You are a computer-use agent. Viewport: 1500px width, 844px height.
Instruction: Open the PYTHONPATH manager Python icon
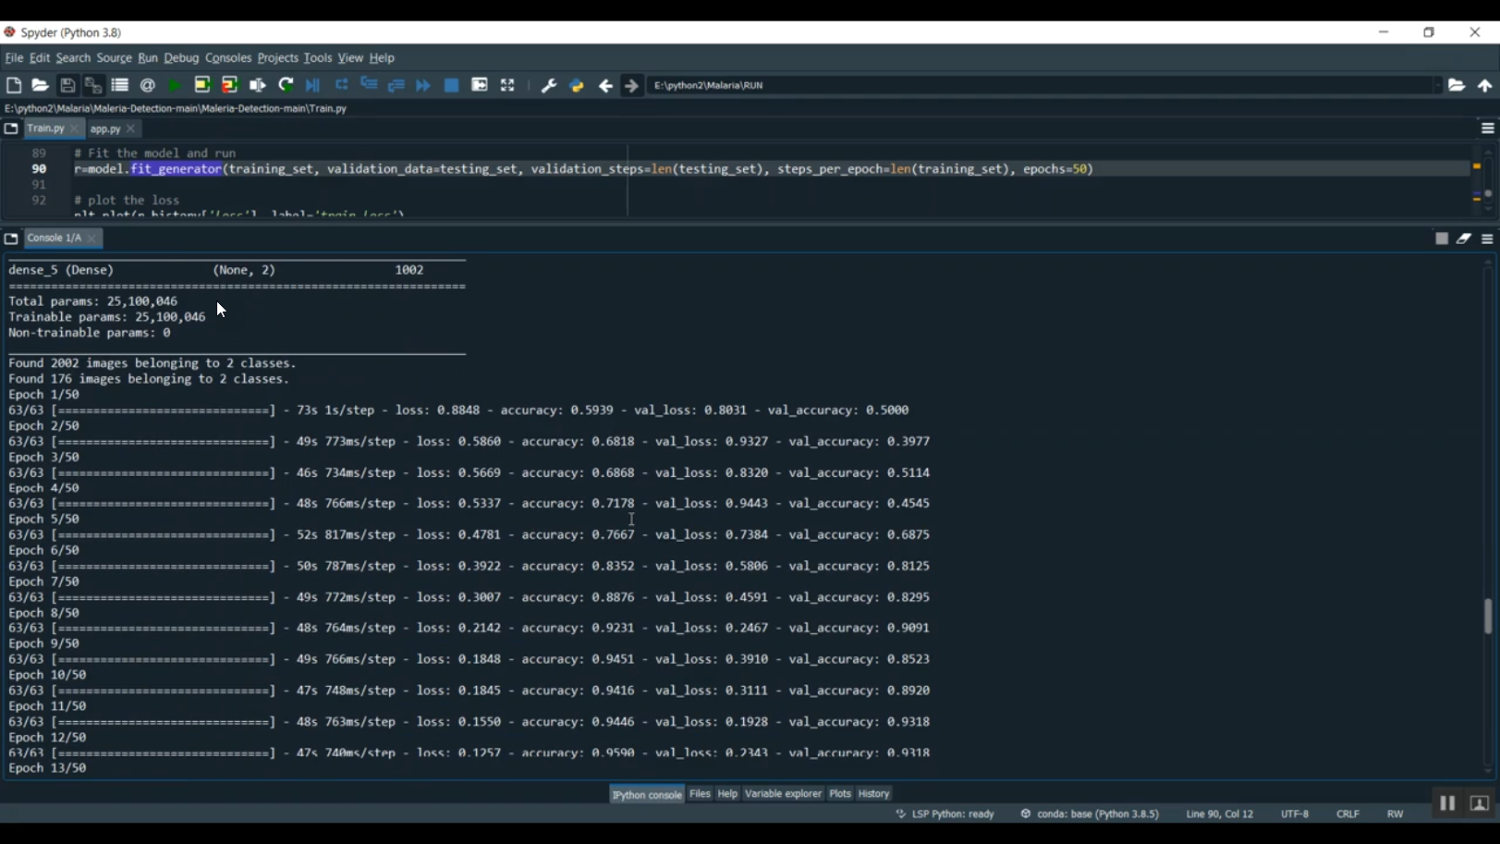[x=577, y=86]
